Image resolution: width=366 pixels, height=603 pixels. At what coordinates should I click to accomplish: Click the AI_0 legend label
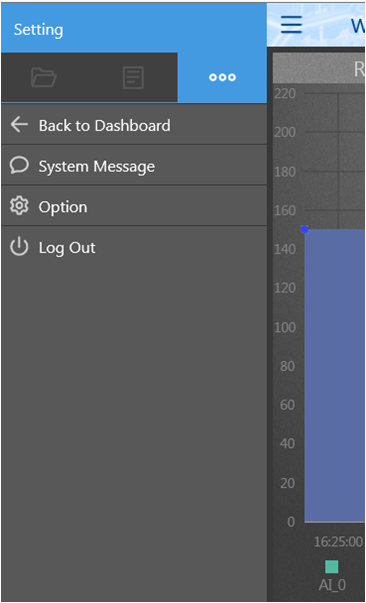[332, 585]
